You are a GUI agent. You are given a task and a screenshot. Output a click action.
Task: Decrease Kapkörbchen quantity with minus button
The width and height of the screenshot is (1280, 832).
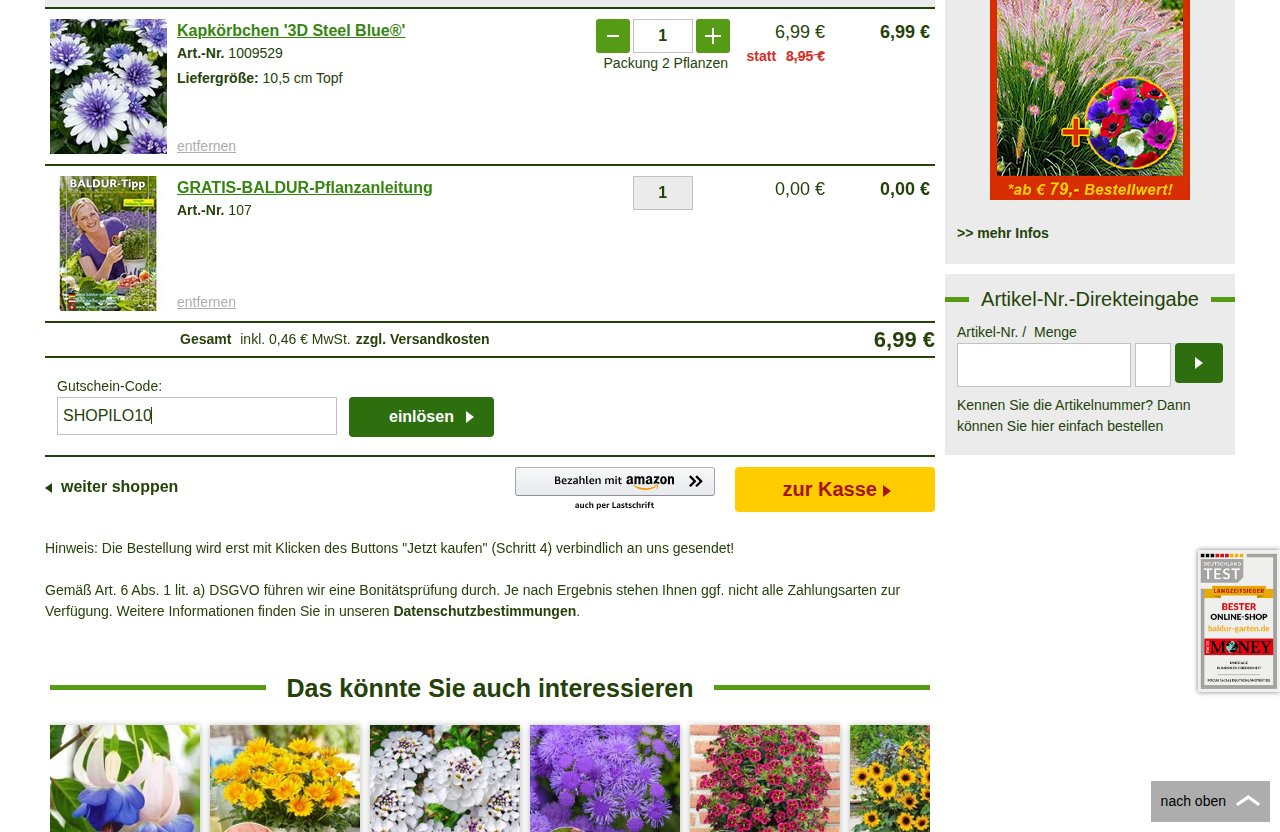coord(613,36)
